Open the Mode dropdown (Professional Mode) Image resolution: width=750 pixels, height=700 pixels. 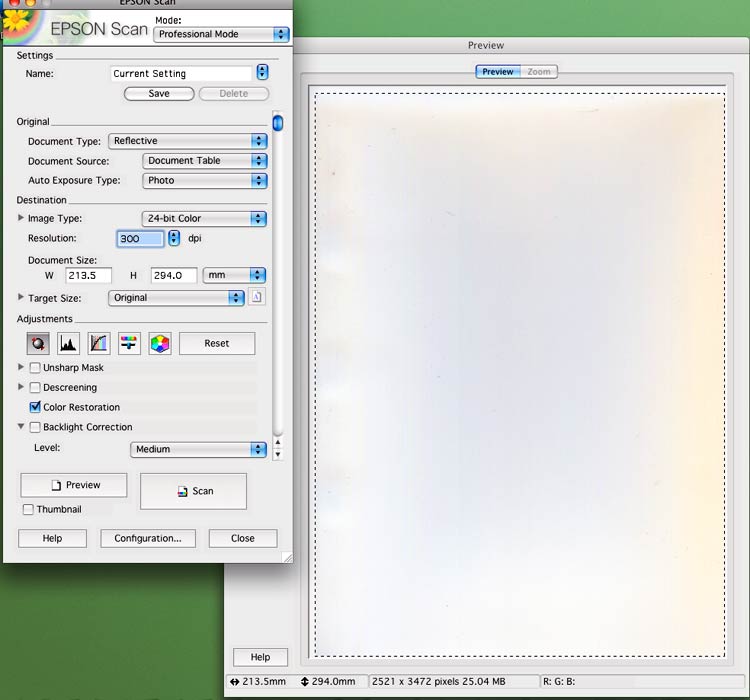tap(221, 34)
